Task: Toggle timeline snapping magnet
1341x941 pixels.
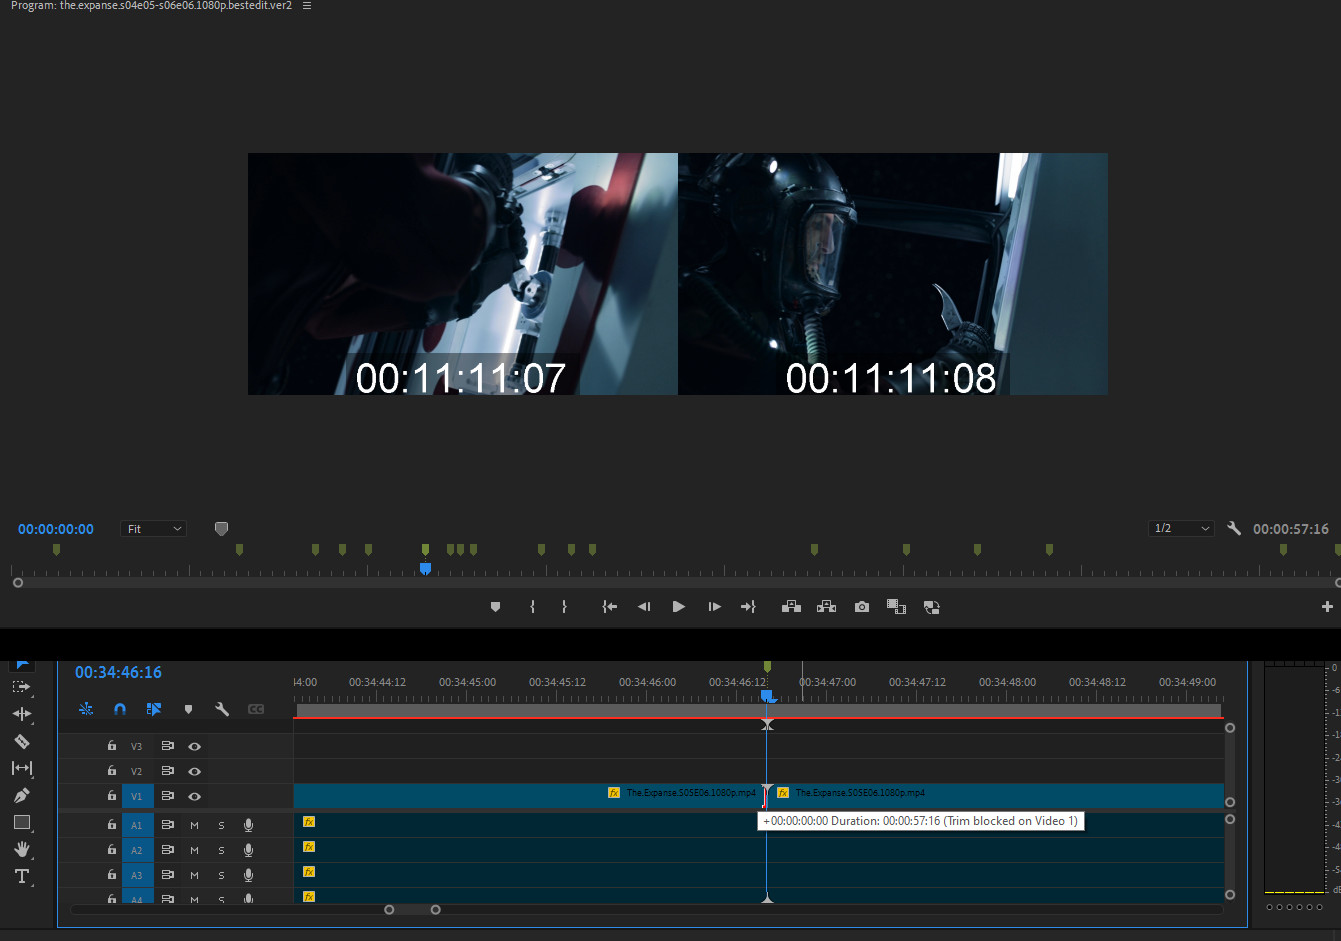Action: click(x=120, y=709)
